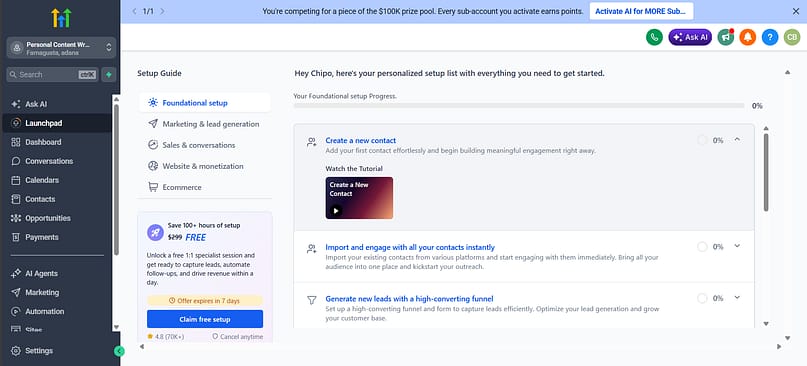This screenshot has width=807, height=366.
Task: Open the sub-account switcher dropdown
Action: [61, 47]
